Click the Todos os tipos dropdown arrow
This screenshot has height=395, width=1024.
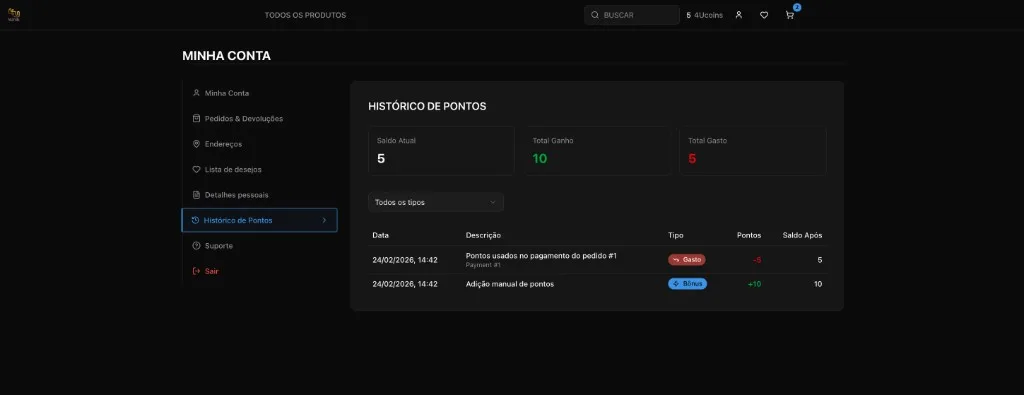[x=492, y=202]
